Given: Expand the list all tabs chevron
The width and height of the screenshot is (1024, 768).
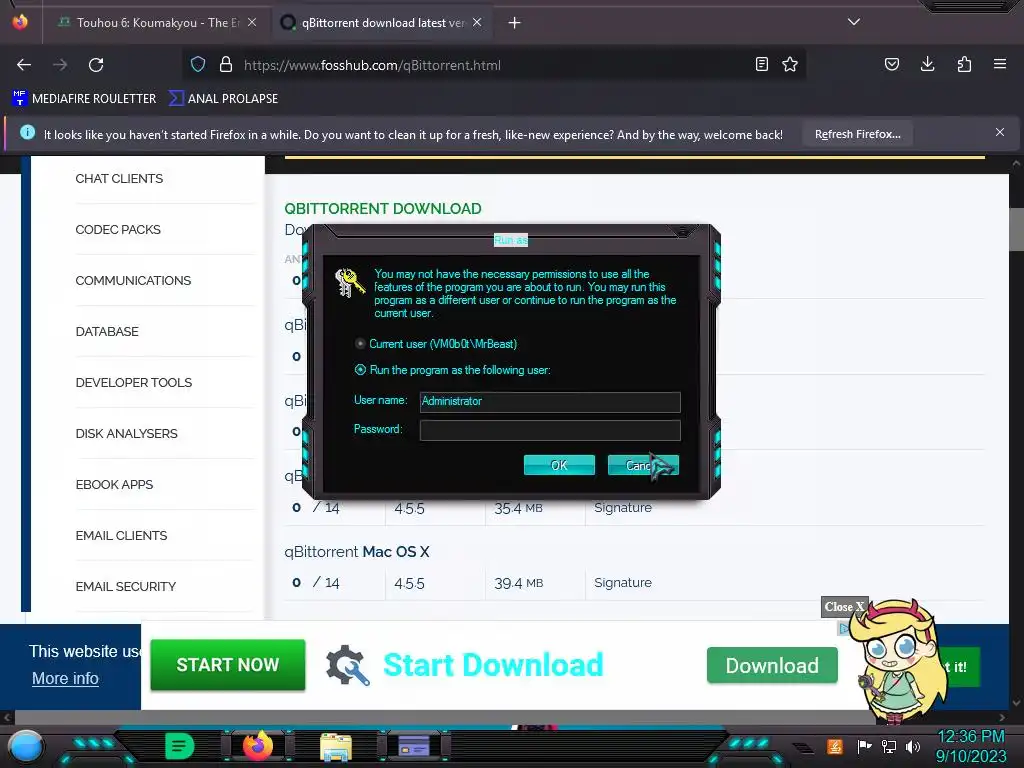Looking at the screenshot, I should tap(854, 22).
